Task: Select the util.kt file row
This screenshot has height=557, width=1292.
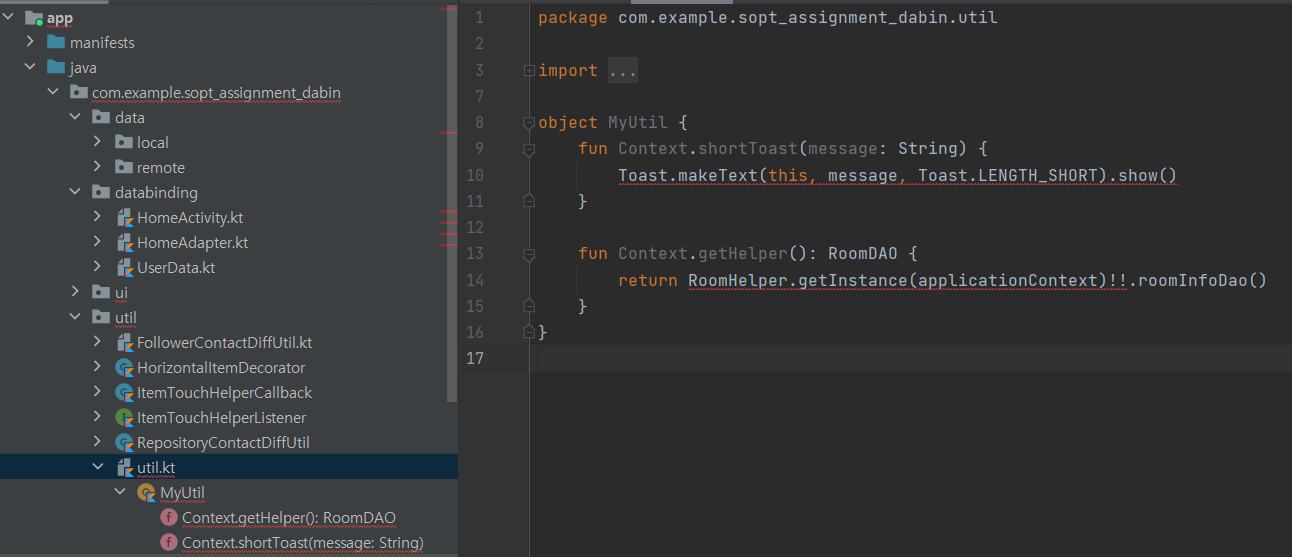Action: [229, 467]
